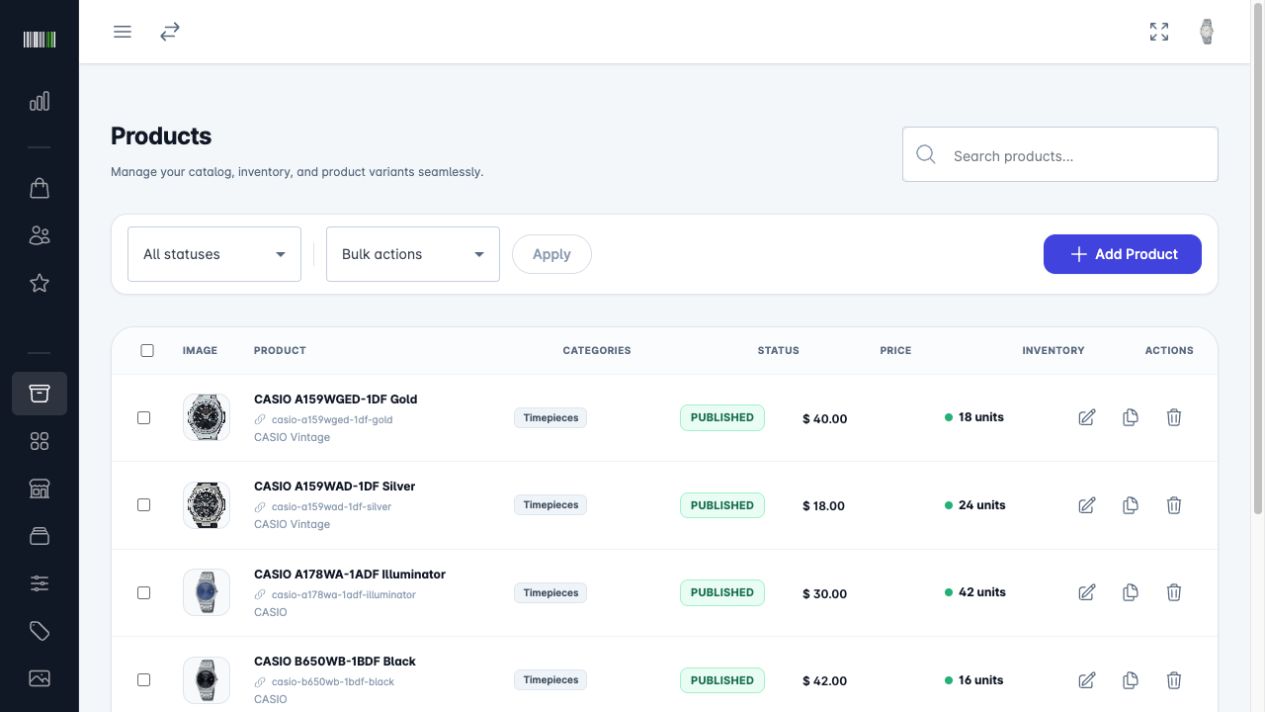Open the hamburger menu icon
This screenshot has width=1265, height=712.
122,32
